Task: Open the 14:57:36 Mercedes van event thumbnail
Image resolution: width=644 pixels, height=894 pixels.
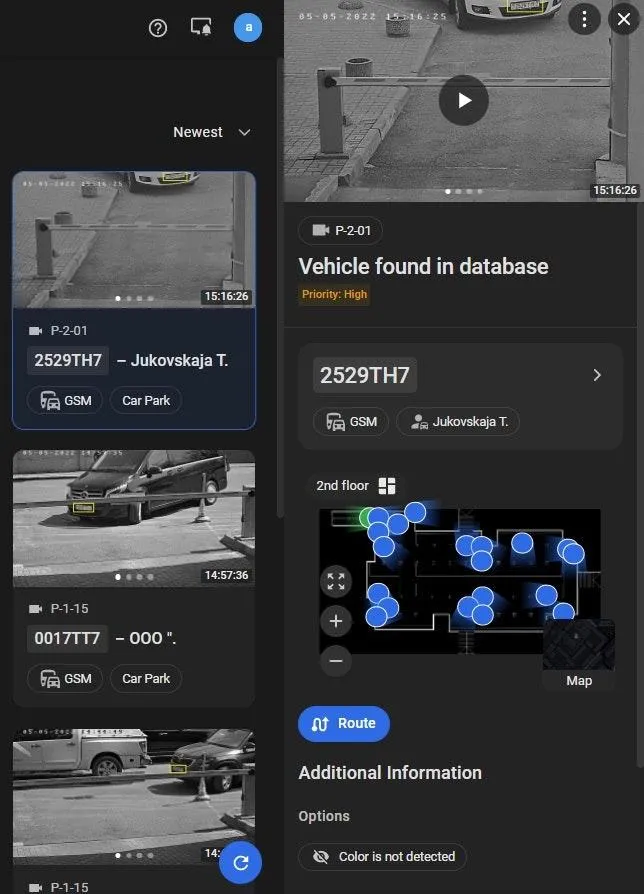Action: pyautogui.click(x=134, y=518)
